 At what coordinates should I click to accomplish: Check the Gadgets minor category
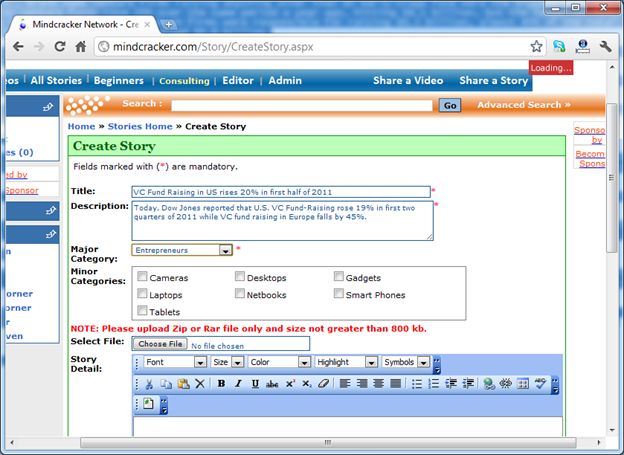(339, 276)
